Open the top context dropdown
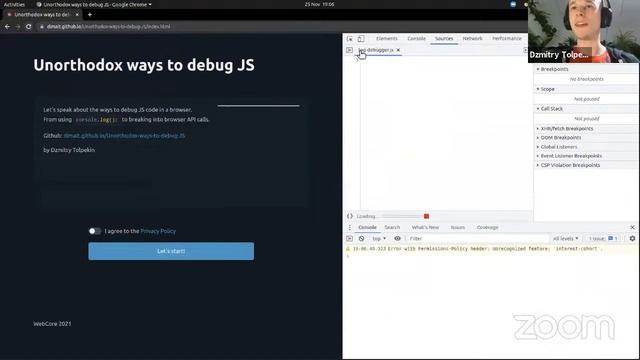 (378, 238)
